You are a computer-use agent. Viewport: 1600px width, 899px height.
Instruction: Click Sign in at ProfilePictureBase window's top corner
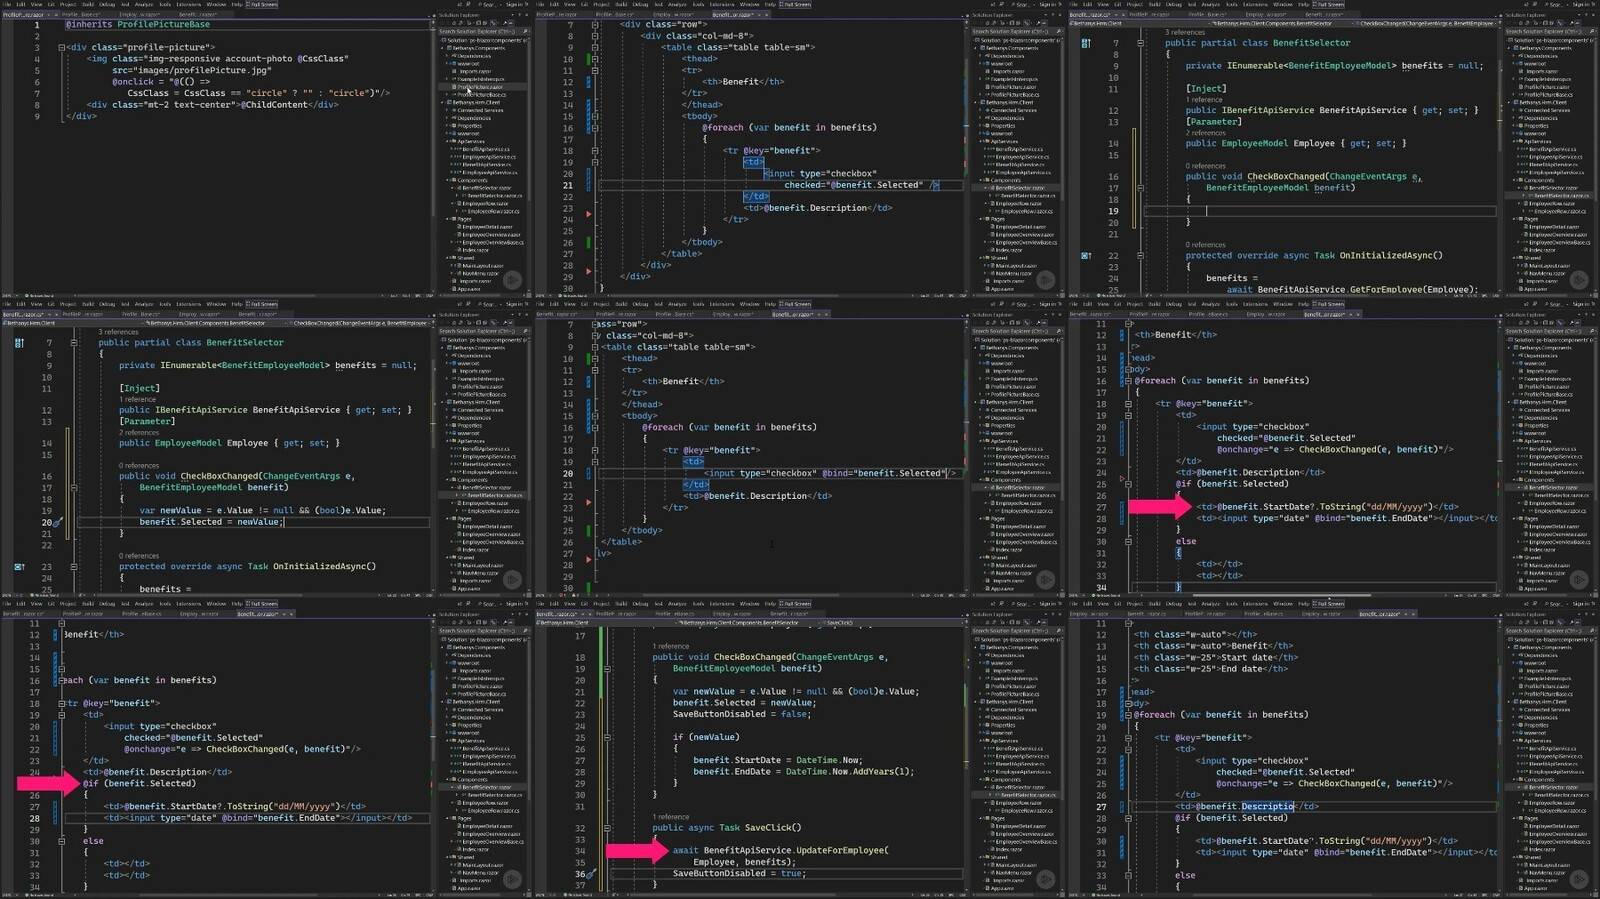[x=515, y=4]
